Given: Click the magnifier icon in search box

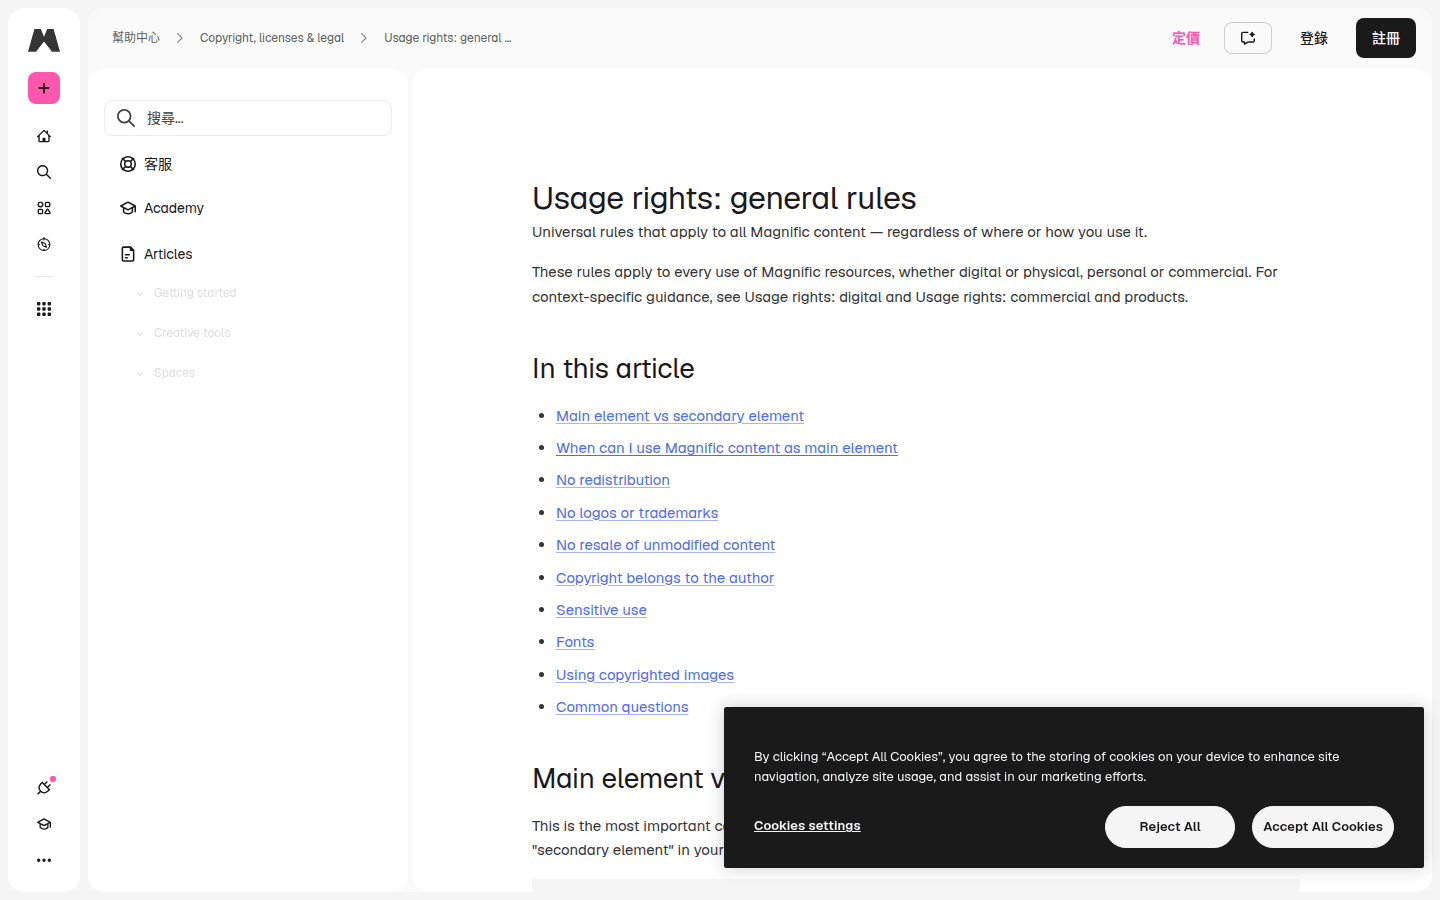Looking at the screenshot, I should (126, 118).
